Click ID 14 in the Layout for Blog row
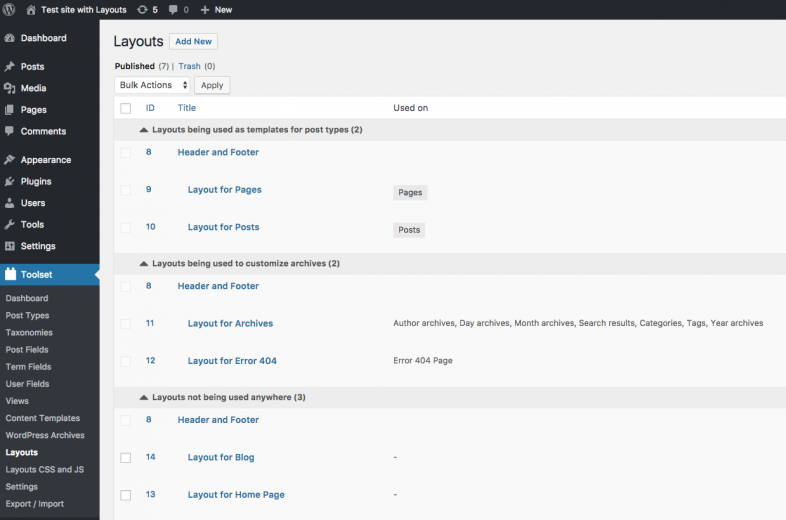 point(150,457)
